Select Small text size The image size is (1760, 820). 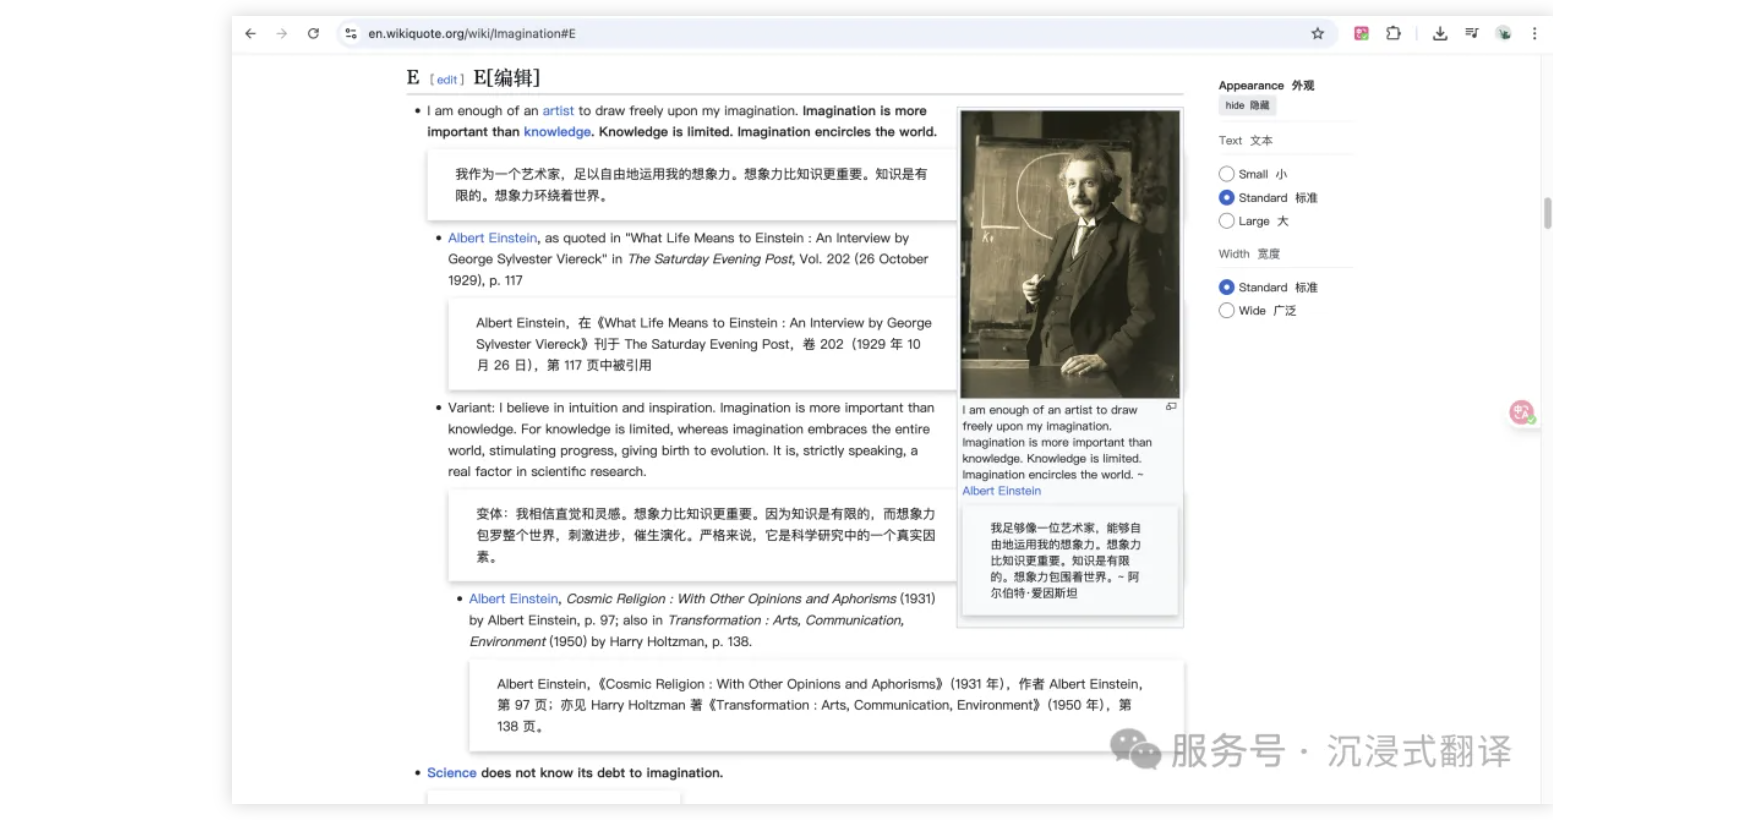click(x=1226, y=174)
